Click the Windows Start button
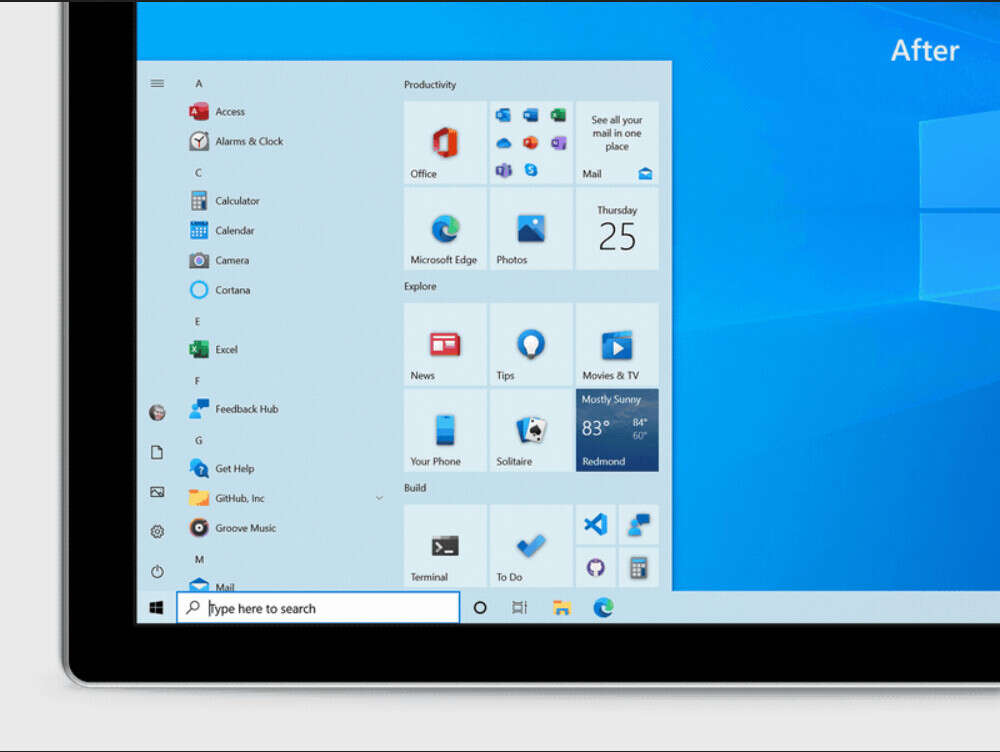Viewport: 1000px width, 752px height. click(155, 607)
